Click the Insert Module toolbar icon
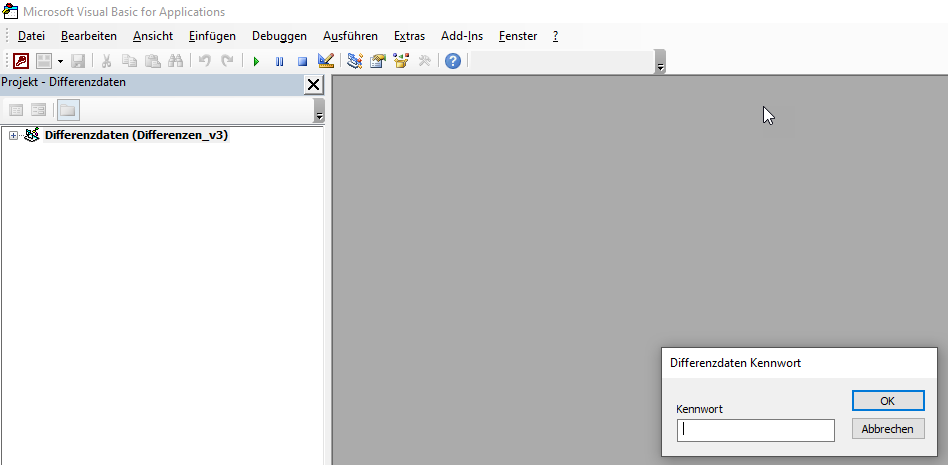The height and width of the screenshot is (465, 948). 44,61
